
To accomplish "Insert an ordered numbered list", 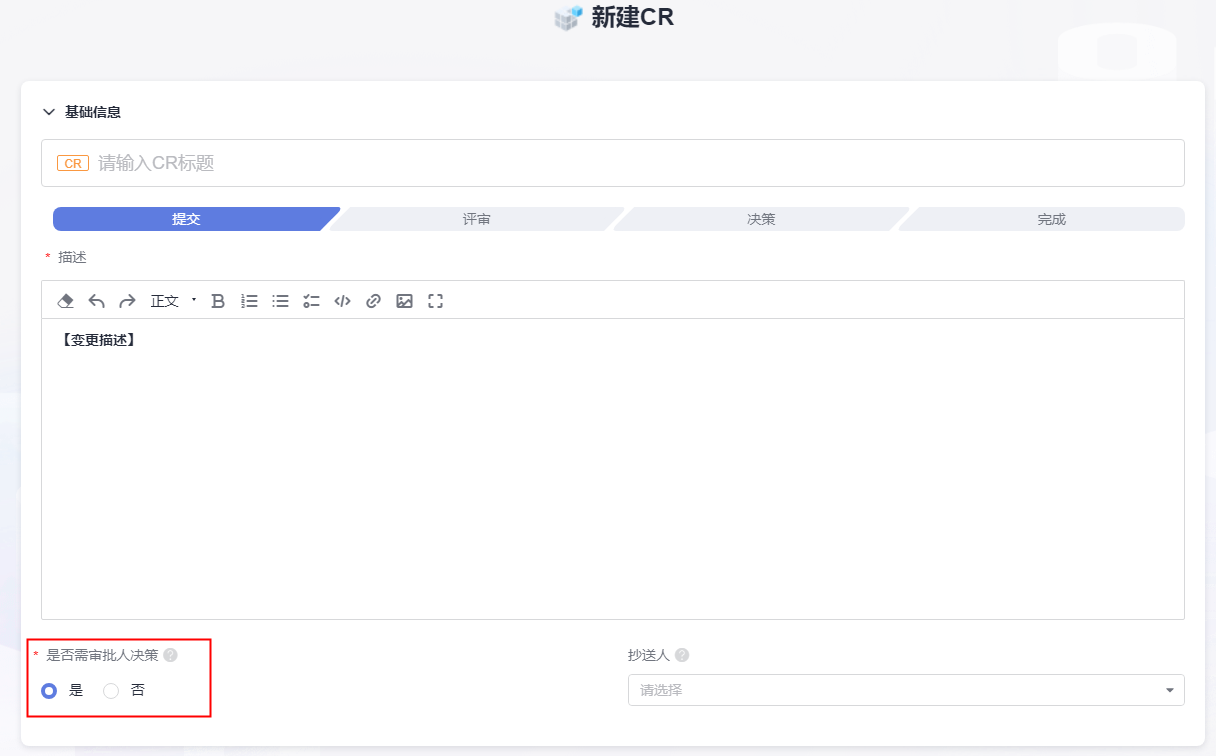I will [250, 301].
